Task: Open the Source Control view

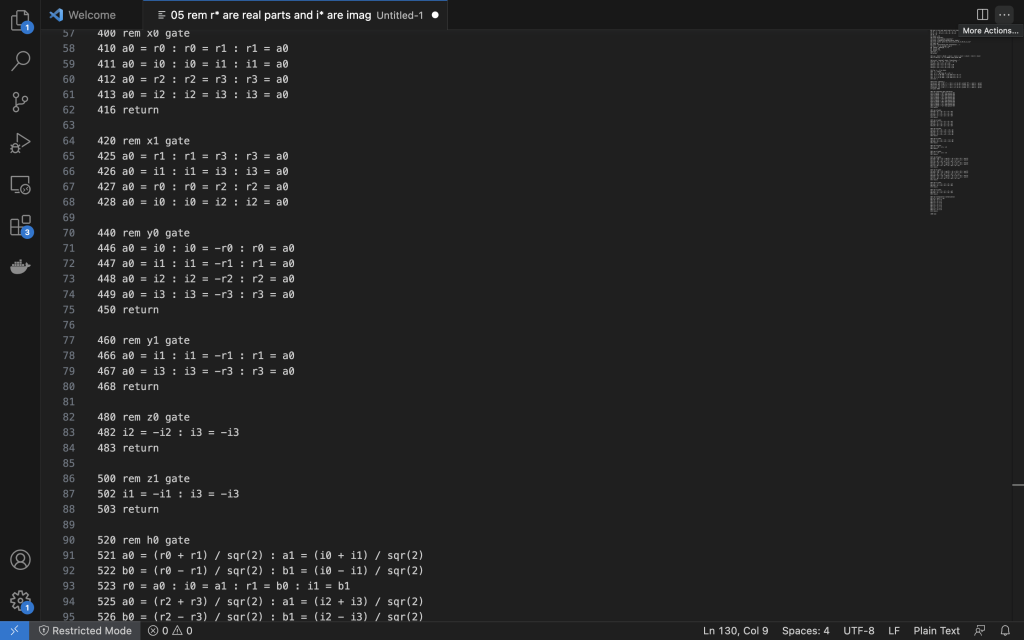Action: [x=20, y=102]
